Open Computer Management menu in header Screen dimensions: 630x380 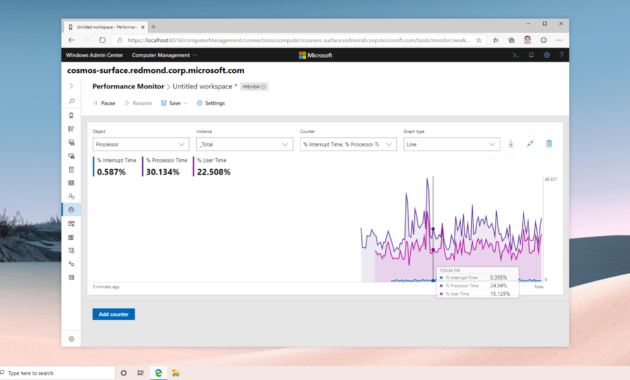164,55
